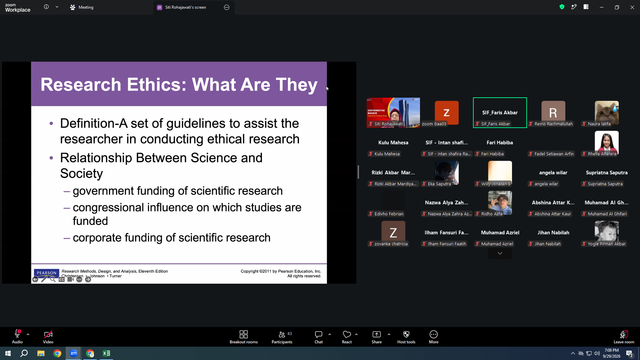Switch to the Meeting tab
This screenshot has height=360, width=640.
tap(82, 7)
